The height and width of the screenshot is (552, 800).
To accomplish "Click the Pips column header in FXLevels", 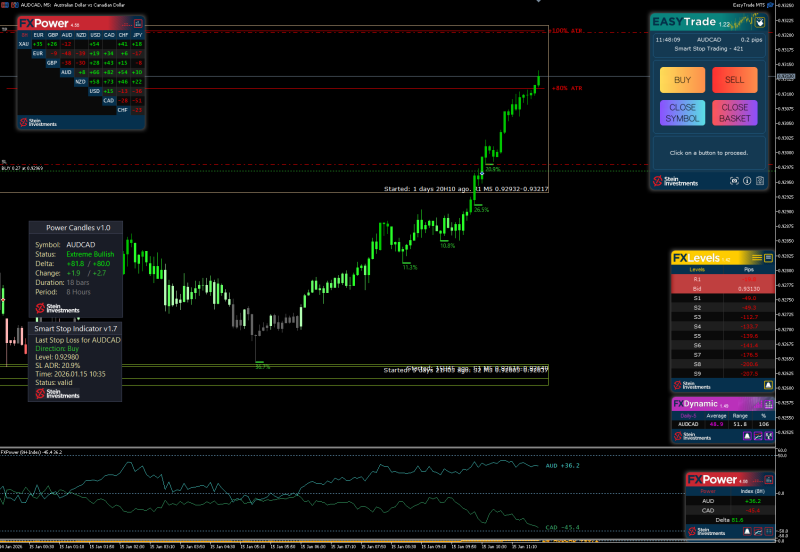I will [749, 269].
